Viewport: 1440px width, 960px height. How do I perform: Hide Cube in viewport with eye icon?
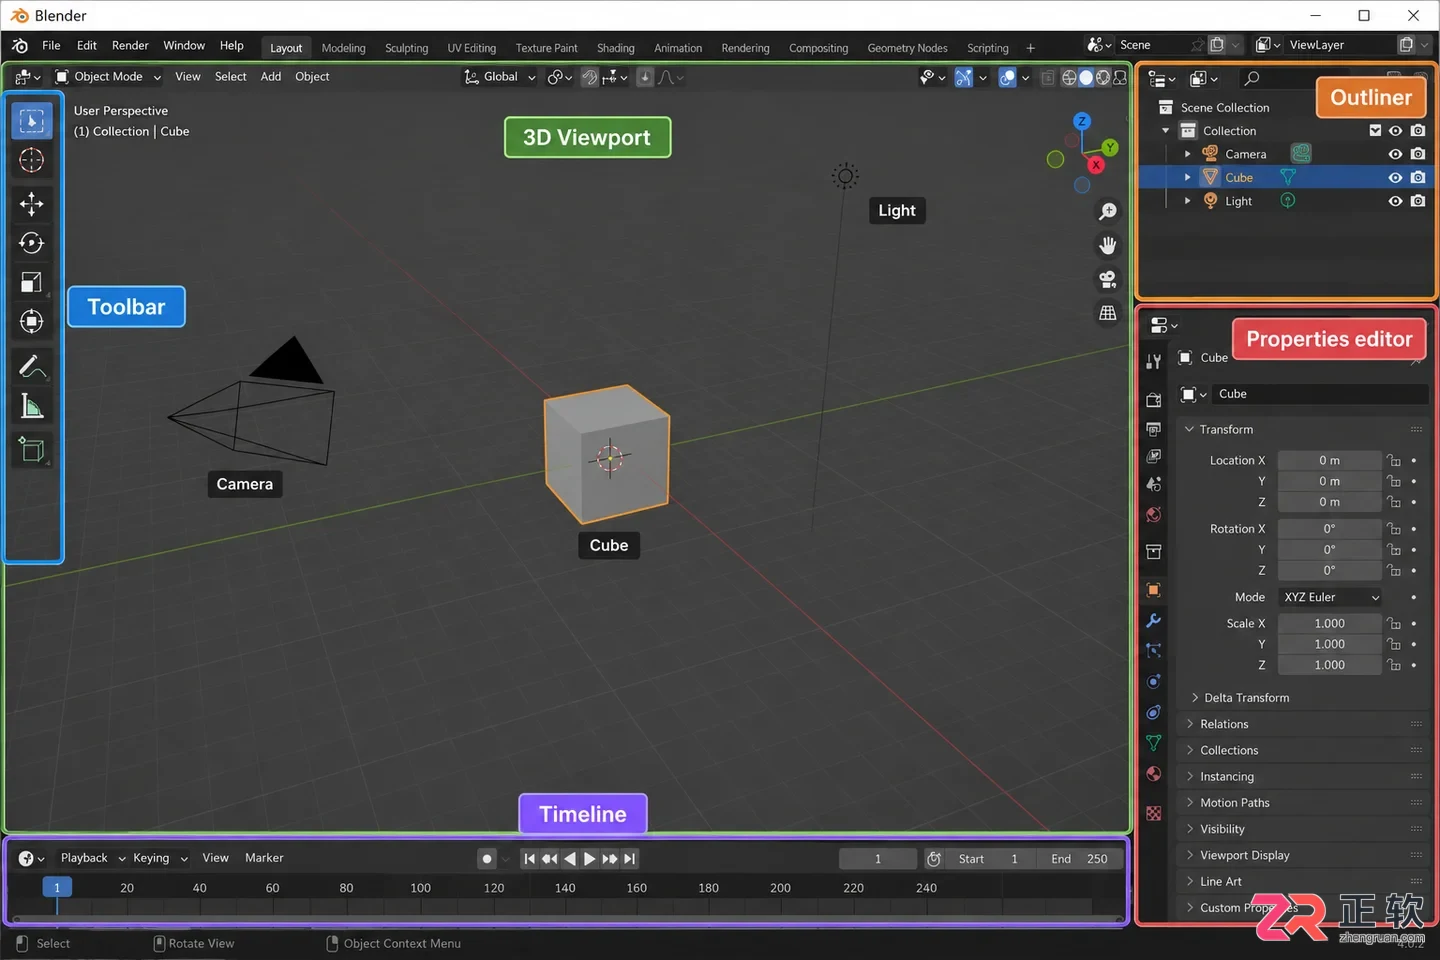1395,178
